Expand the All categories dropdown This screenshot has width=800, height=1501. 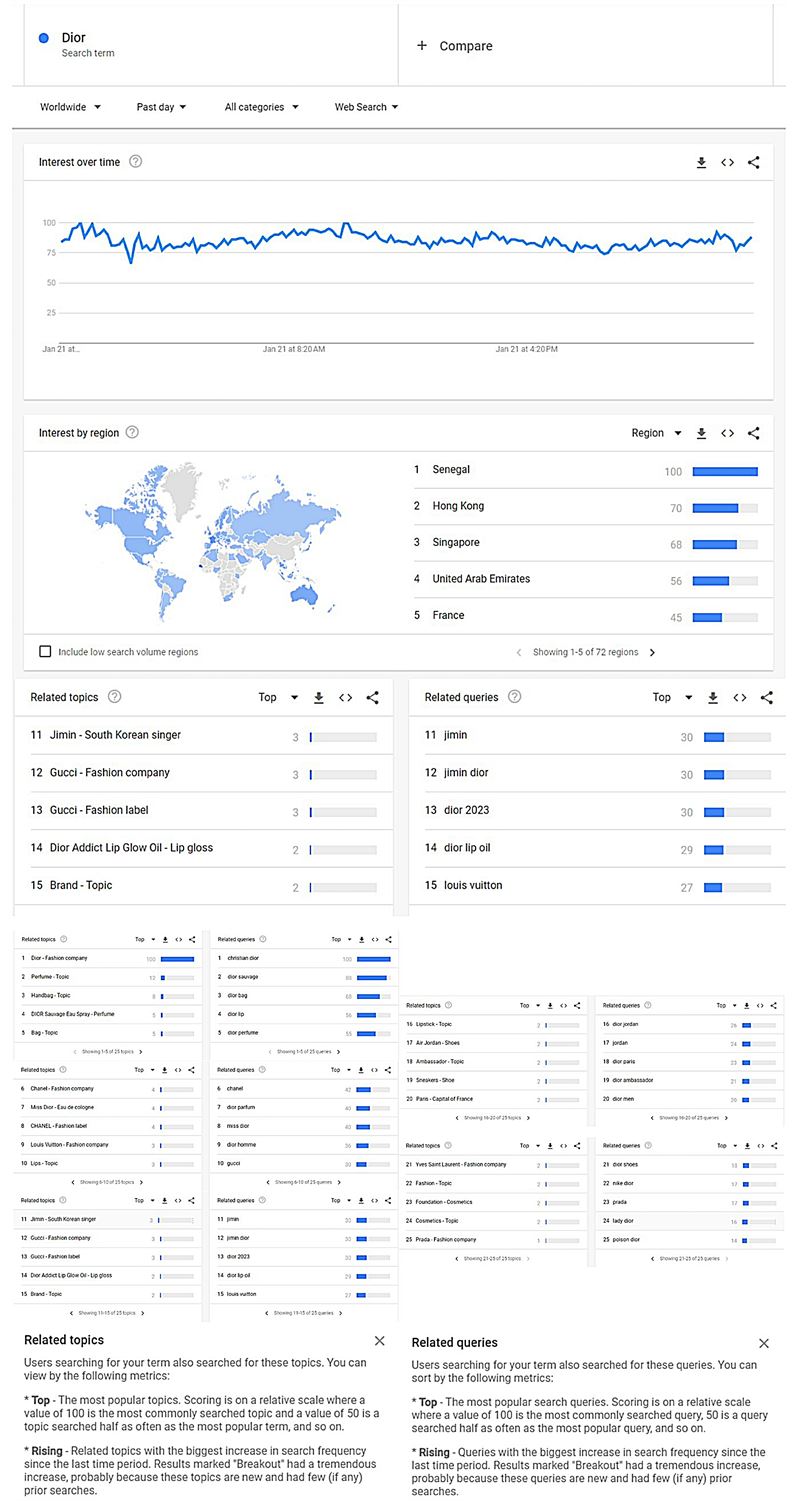pos(261,107)
